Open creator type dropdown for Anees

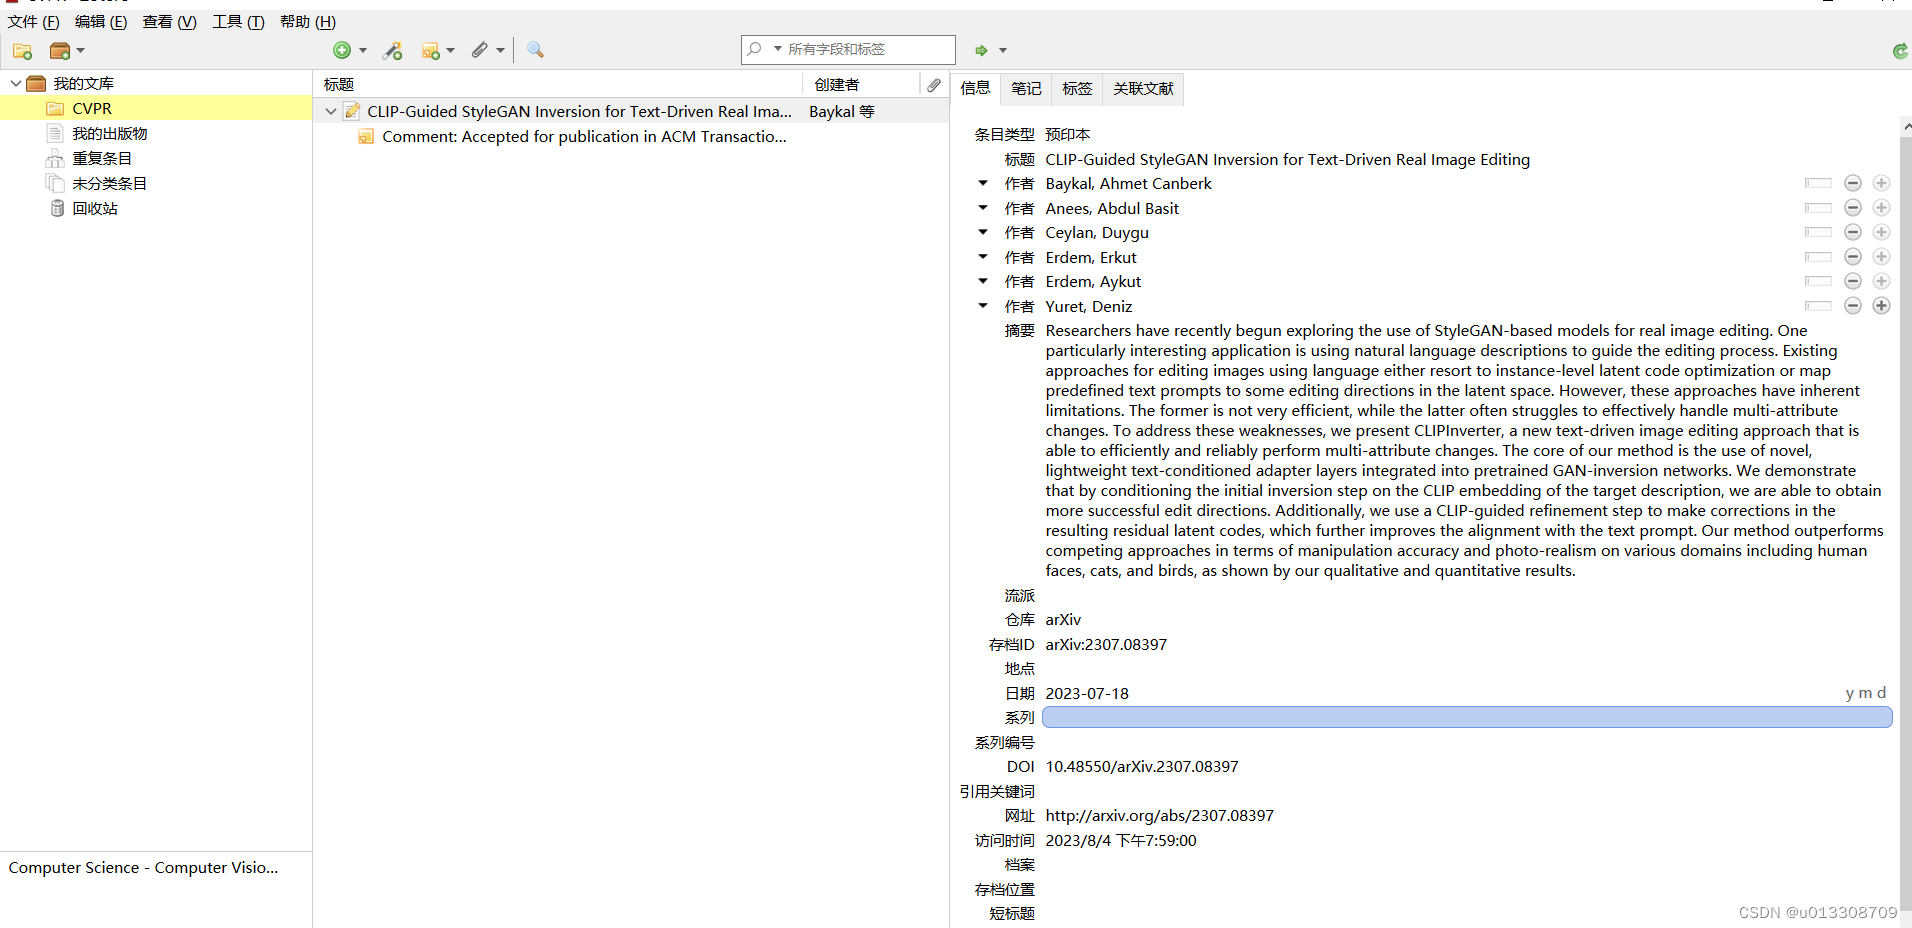tap(983, 208)
